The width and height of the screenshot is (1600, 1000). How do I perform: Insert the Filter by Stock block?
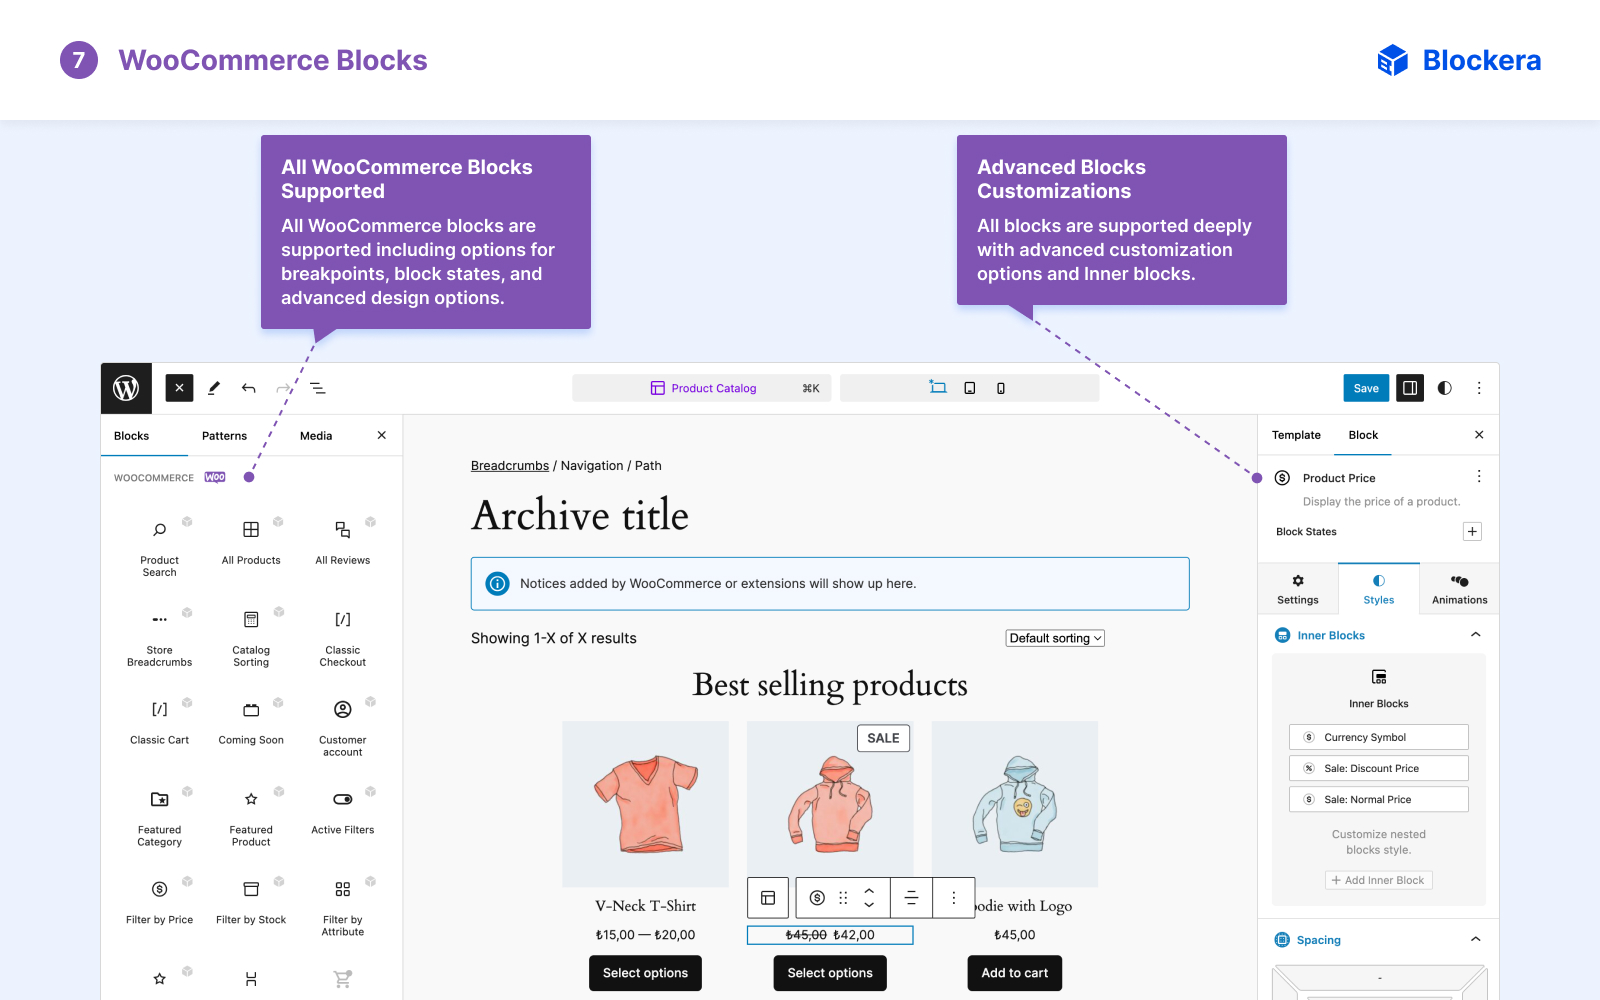251,902
